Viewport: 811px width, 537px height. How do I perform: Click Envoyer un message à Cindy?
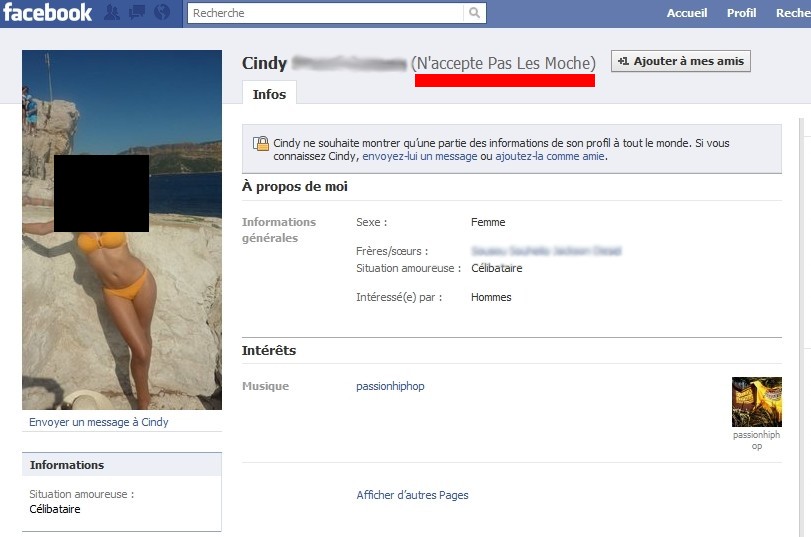pos(98,422)
